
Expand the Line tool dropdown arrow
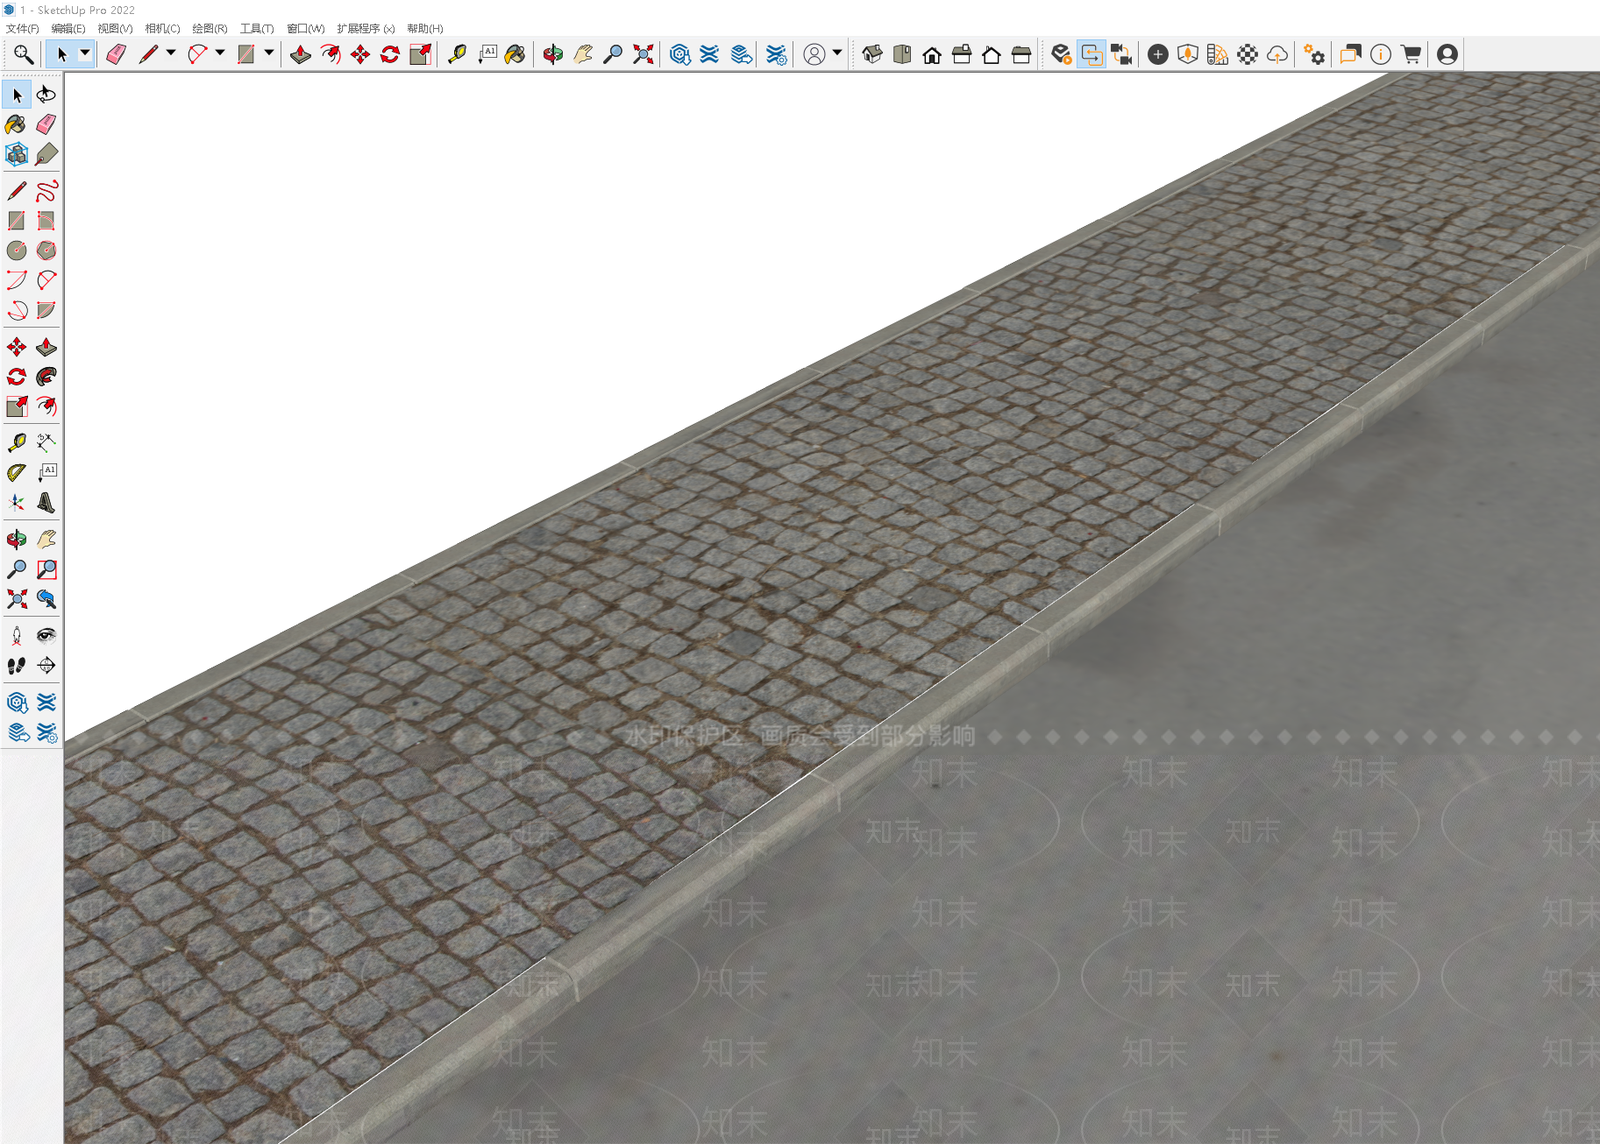click(x=171, y=53)
